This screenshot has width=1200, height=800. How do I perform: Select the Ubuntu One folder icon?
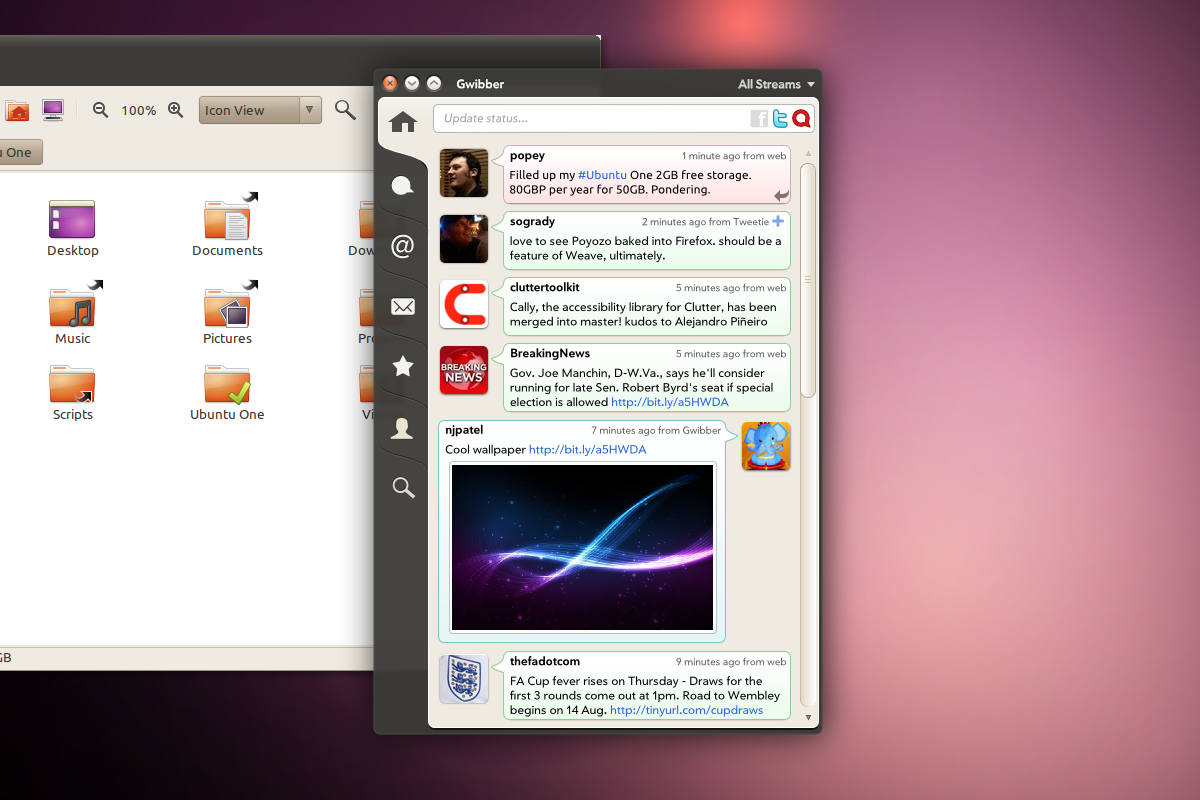tap(228, 384)
